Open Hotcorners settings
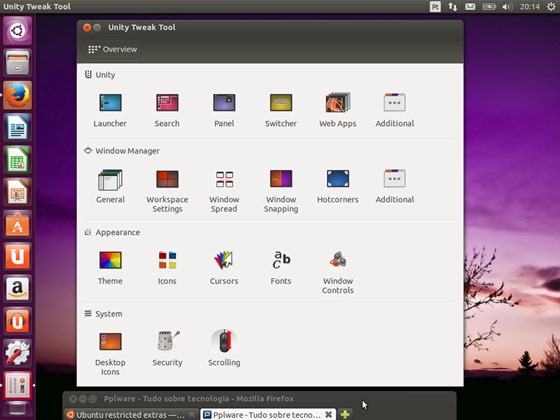The width and height of the screenshot is (560, 420). point(338,186)
